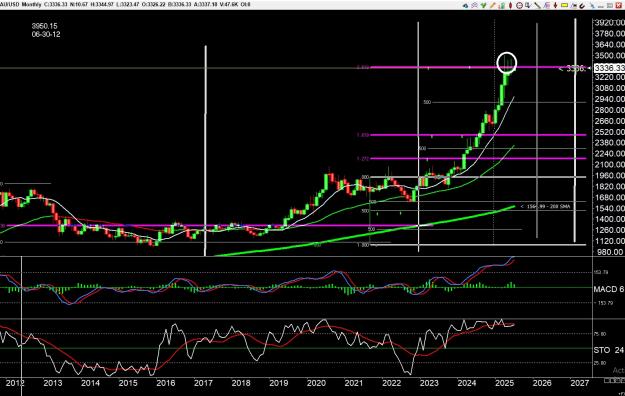Minimize the chart window
This screenshot has height=396, width=625.
[x=601, y=6]
